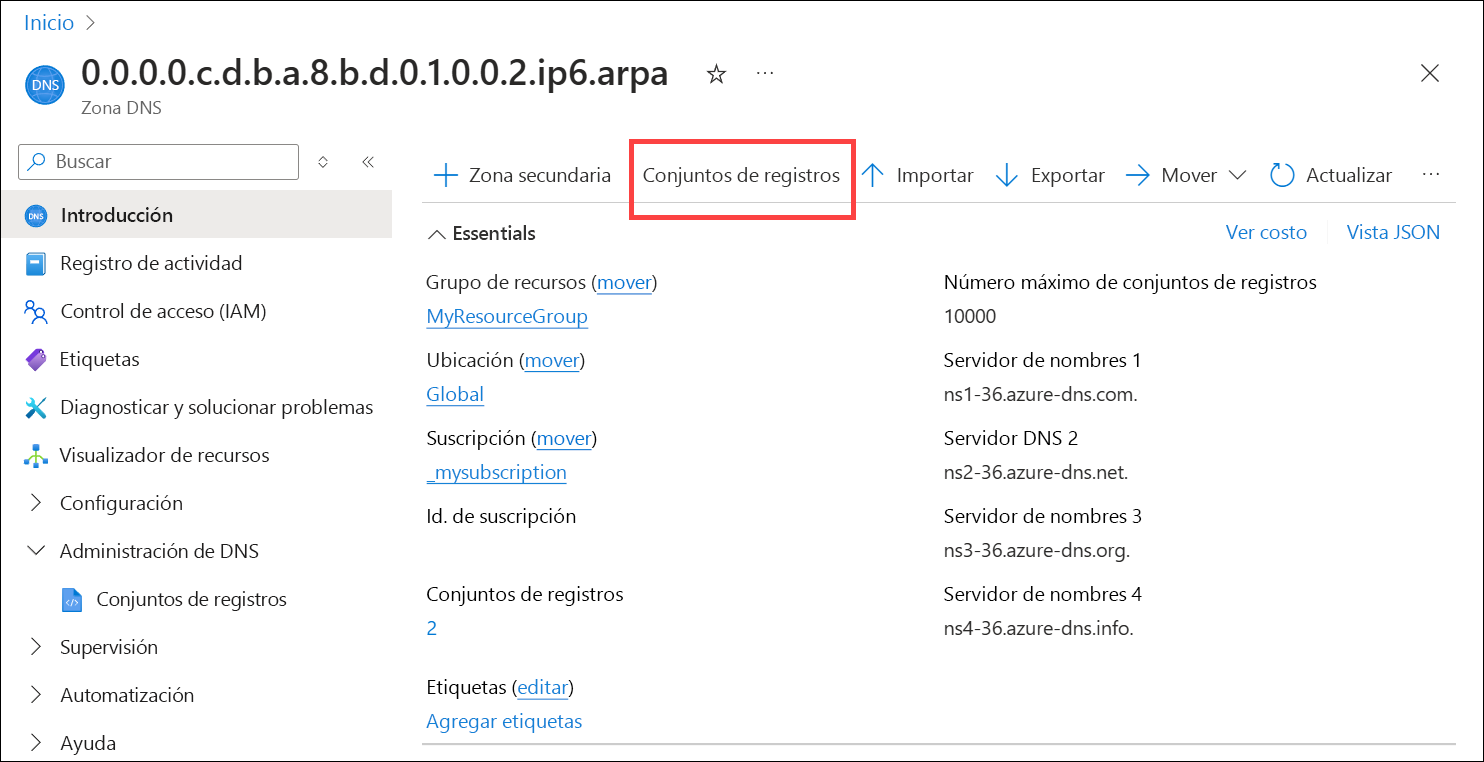Select Introducción in the sidebar
The width and height of the screenshot is (1484, 762).
pos(196,215)
